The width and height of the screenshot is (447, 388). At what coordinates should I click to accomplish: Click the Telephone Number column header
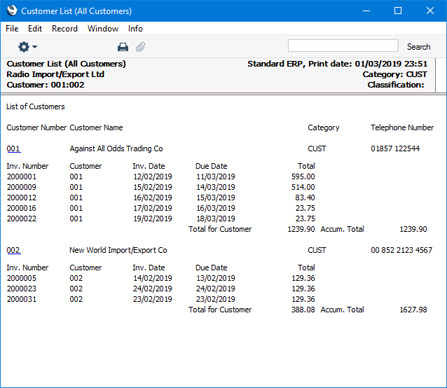pyautogui.click(x=402, y=128)
